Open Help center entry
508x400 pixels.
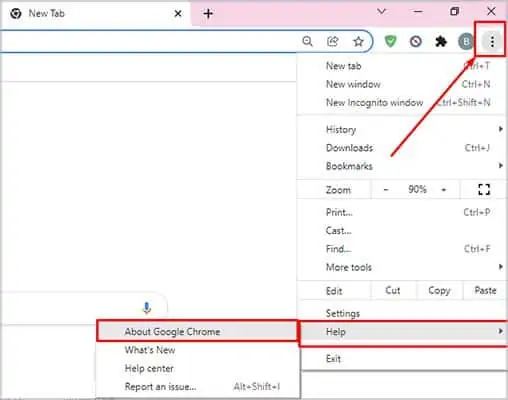point(198,368)
